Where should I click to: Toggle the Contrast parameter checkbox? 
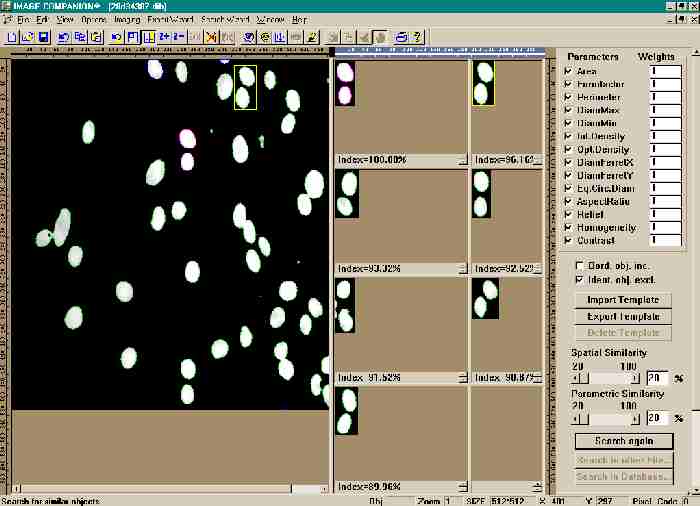(x=569, y=241)
